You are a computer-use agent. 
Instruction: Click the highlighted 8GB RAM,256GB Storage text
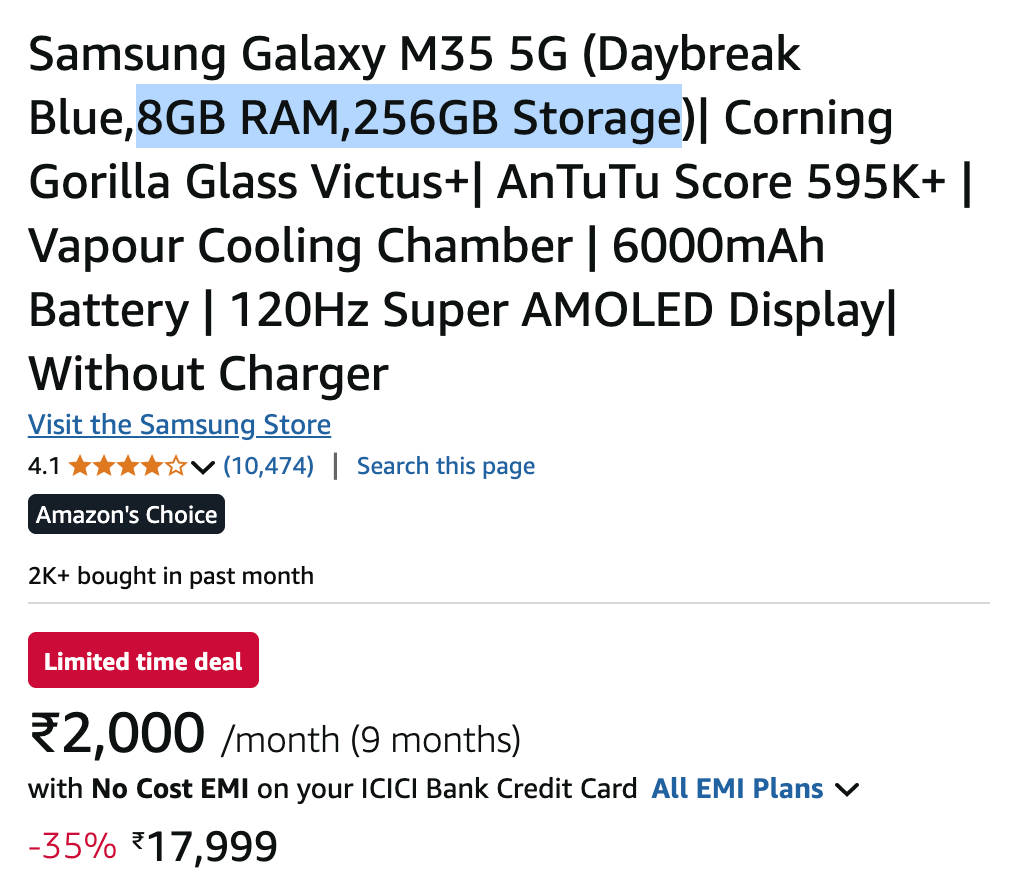pos(408,118)
